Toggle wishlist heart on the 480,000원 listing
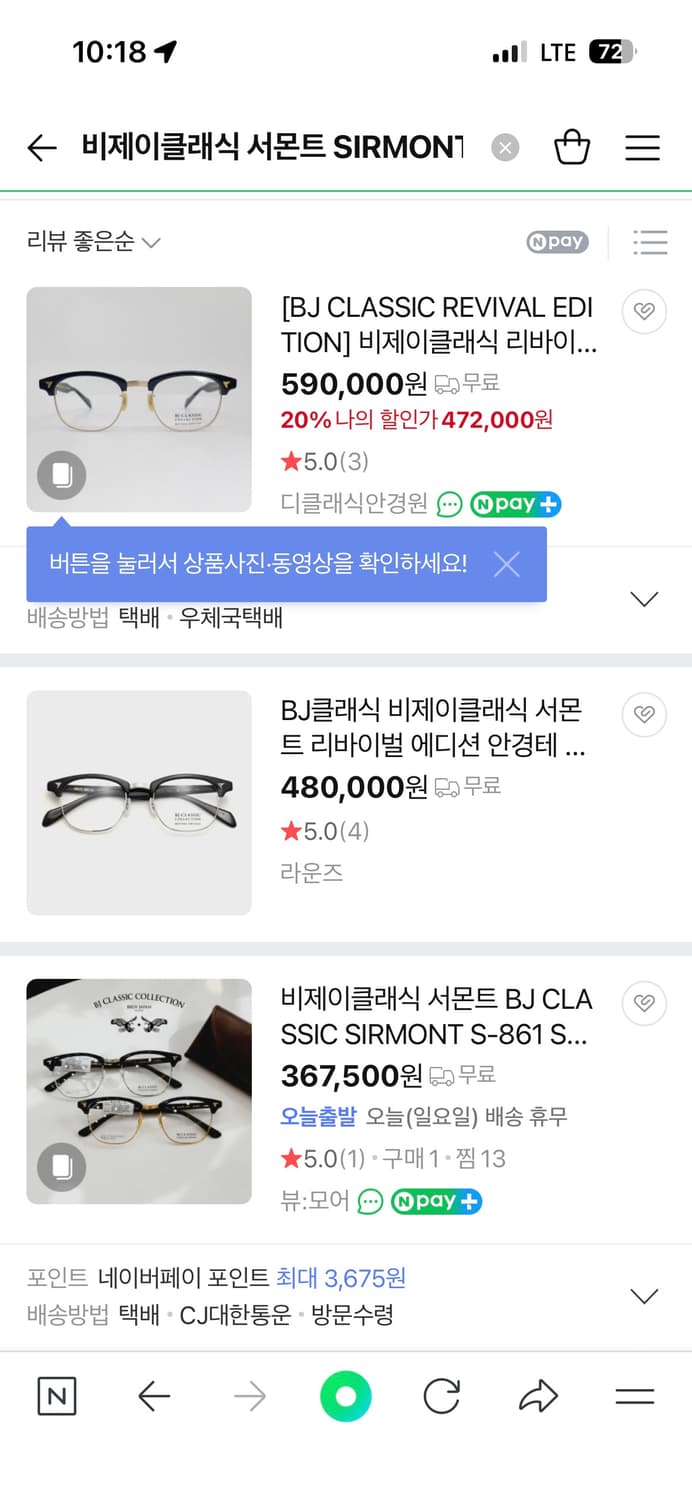Image resolution: width=692 pixels, height=1500 pixels. click(x=644, y=714)
